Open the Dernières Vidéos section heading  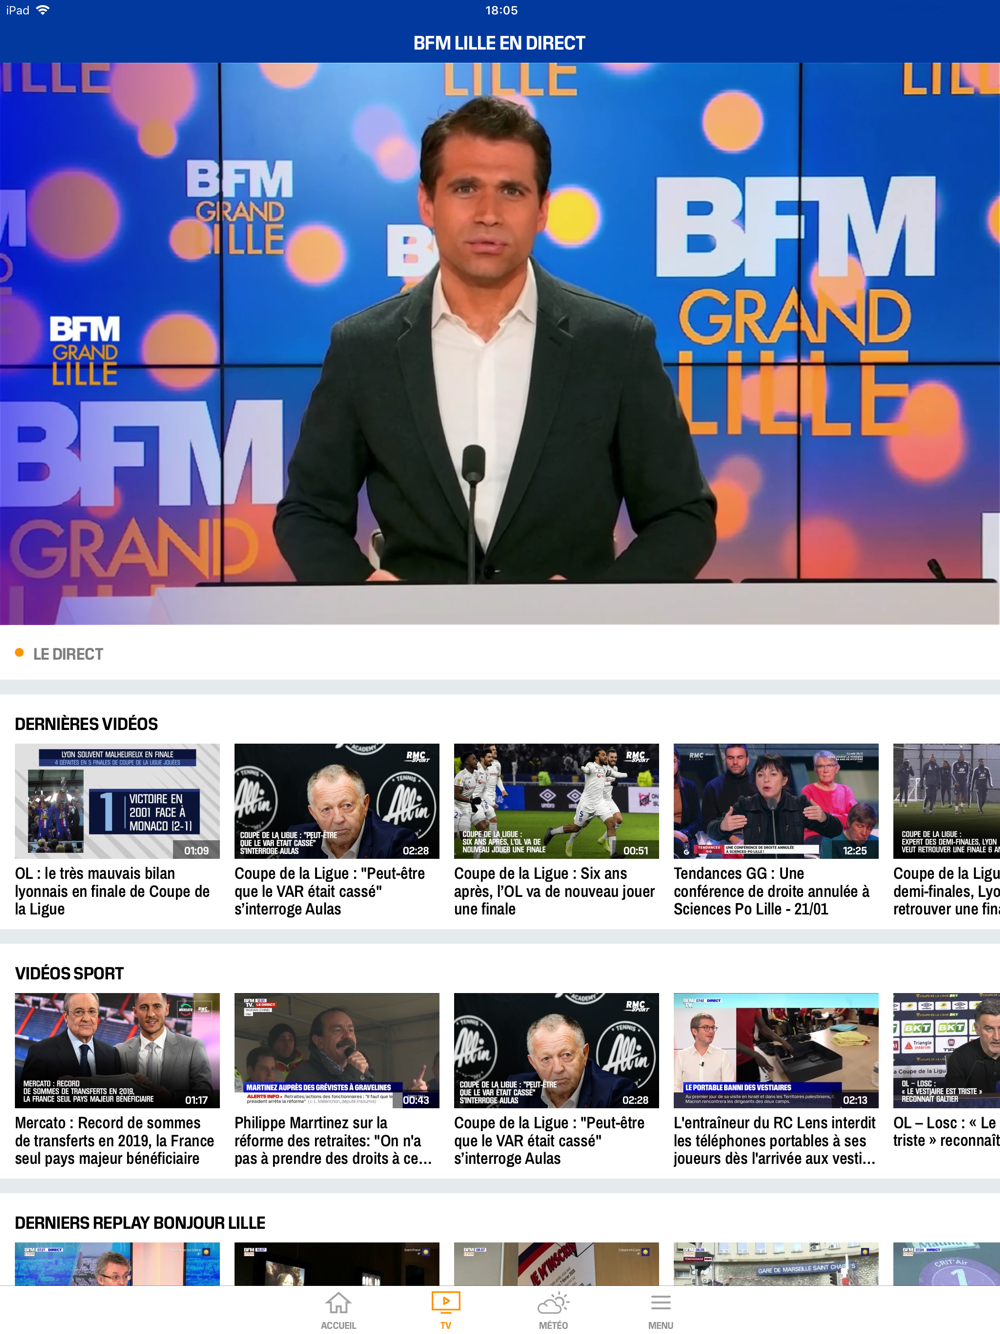[x=86, y=724]
